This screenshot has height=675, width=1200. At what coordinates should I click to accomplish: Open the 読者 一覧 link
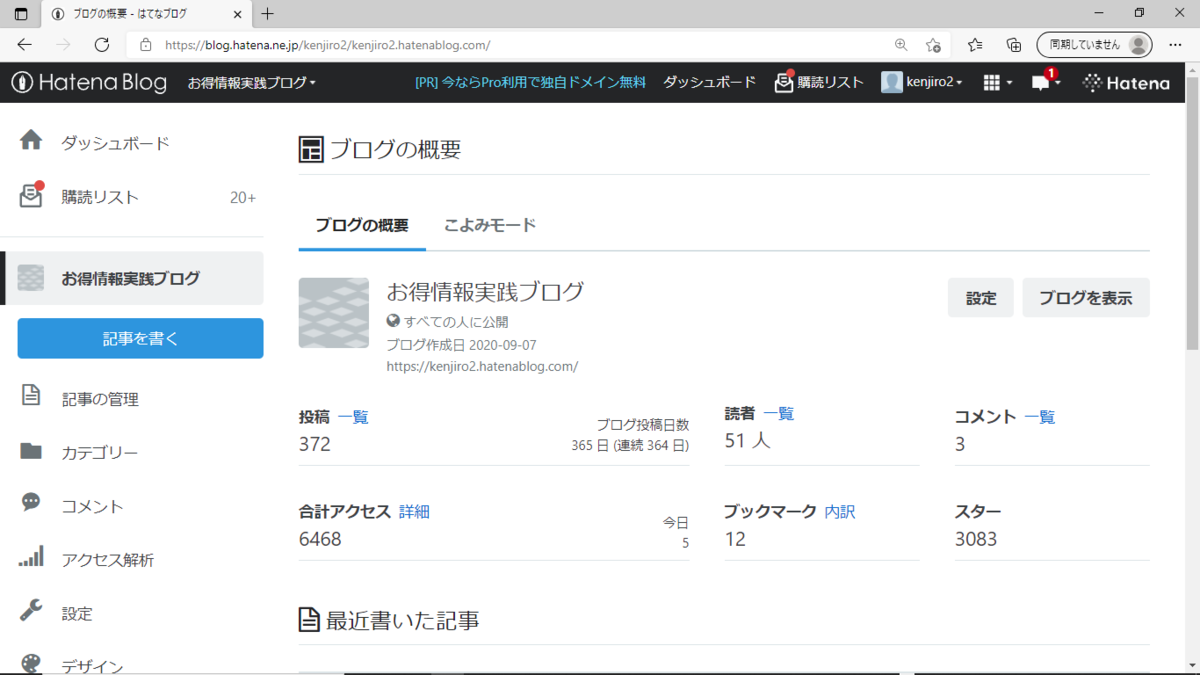pos(779,413)
